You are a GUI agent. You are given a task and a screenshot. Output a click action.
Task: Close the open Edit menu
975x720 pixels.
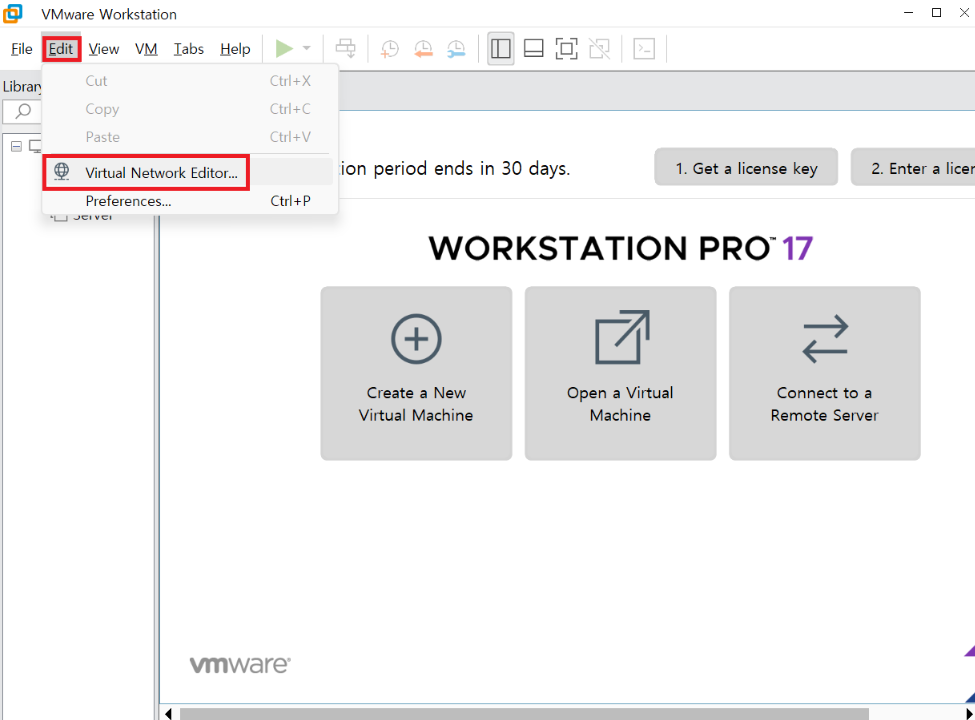[61, 48]
